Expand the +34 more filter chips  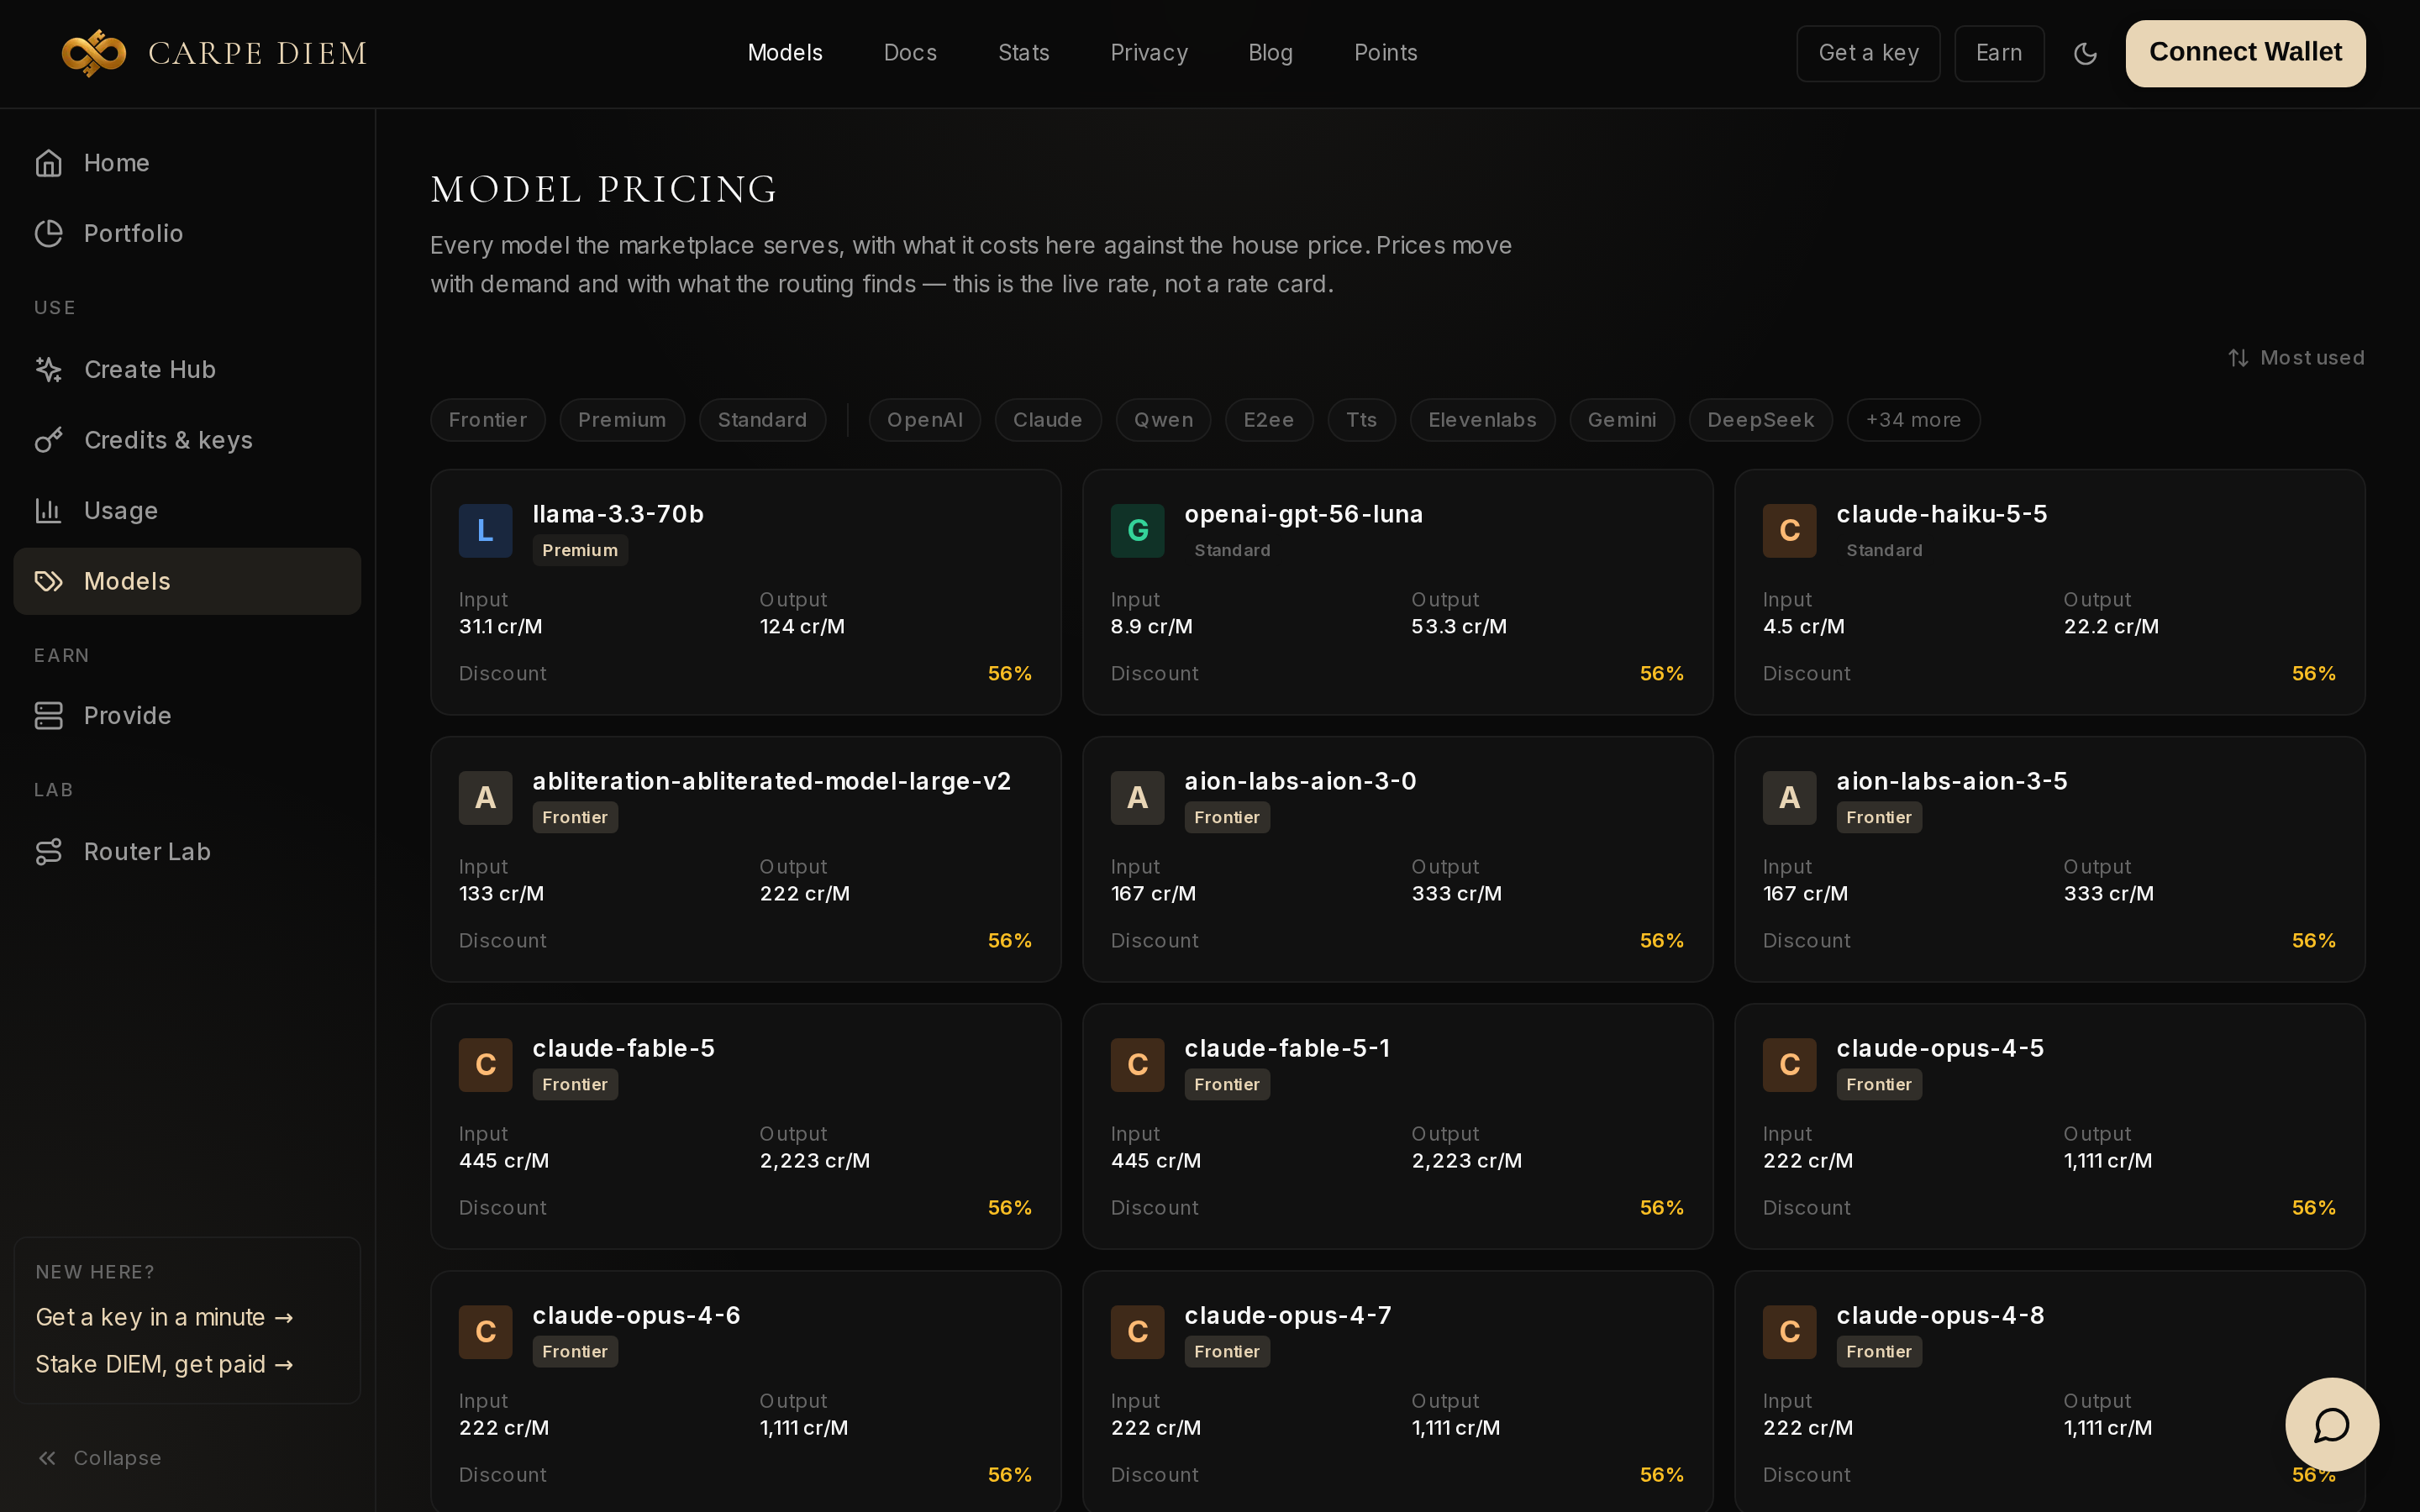click(1913, 420)
